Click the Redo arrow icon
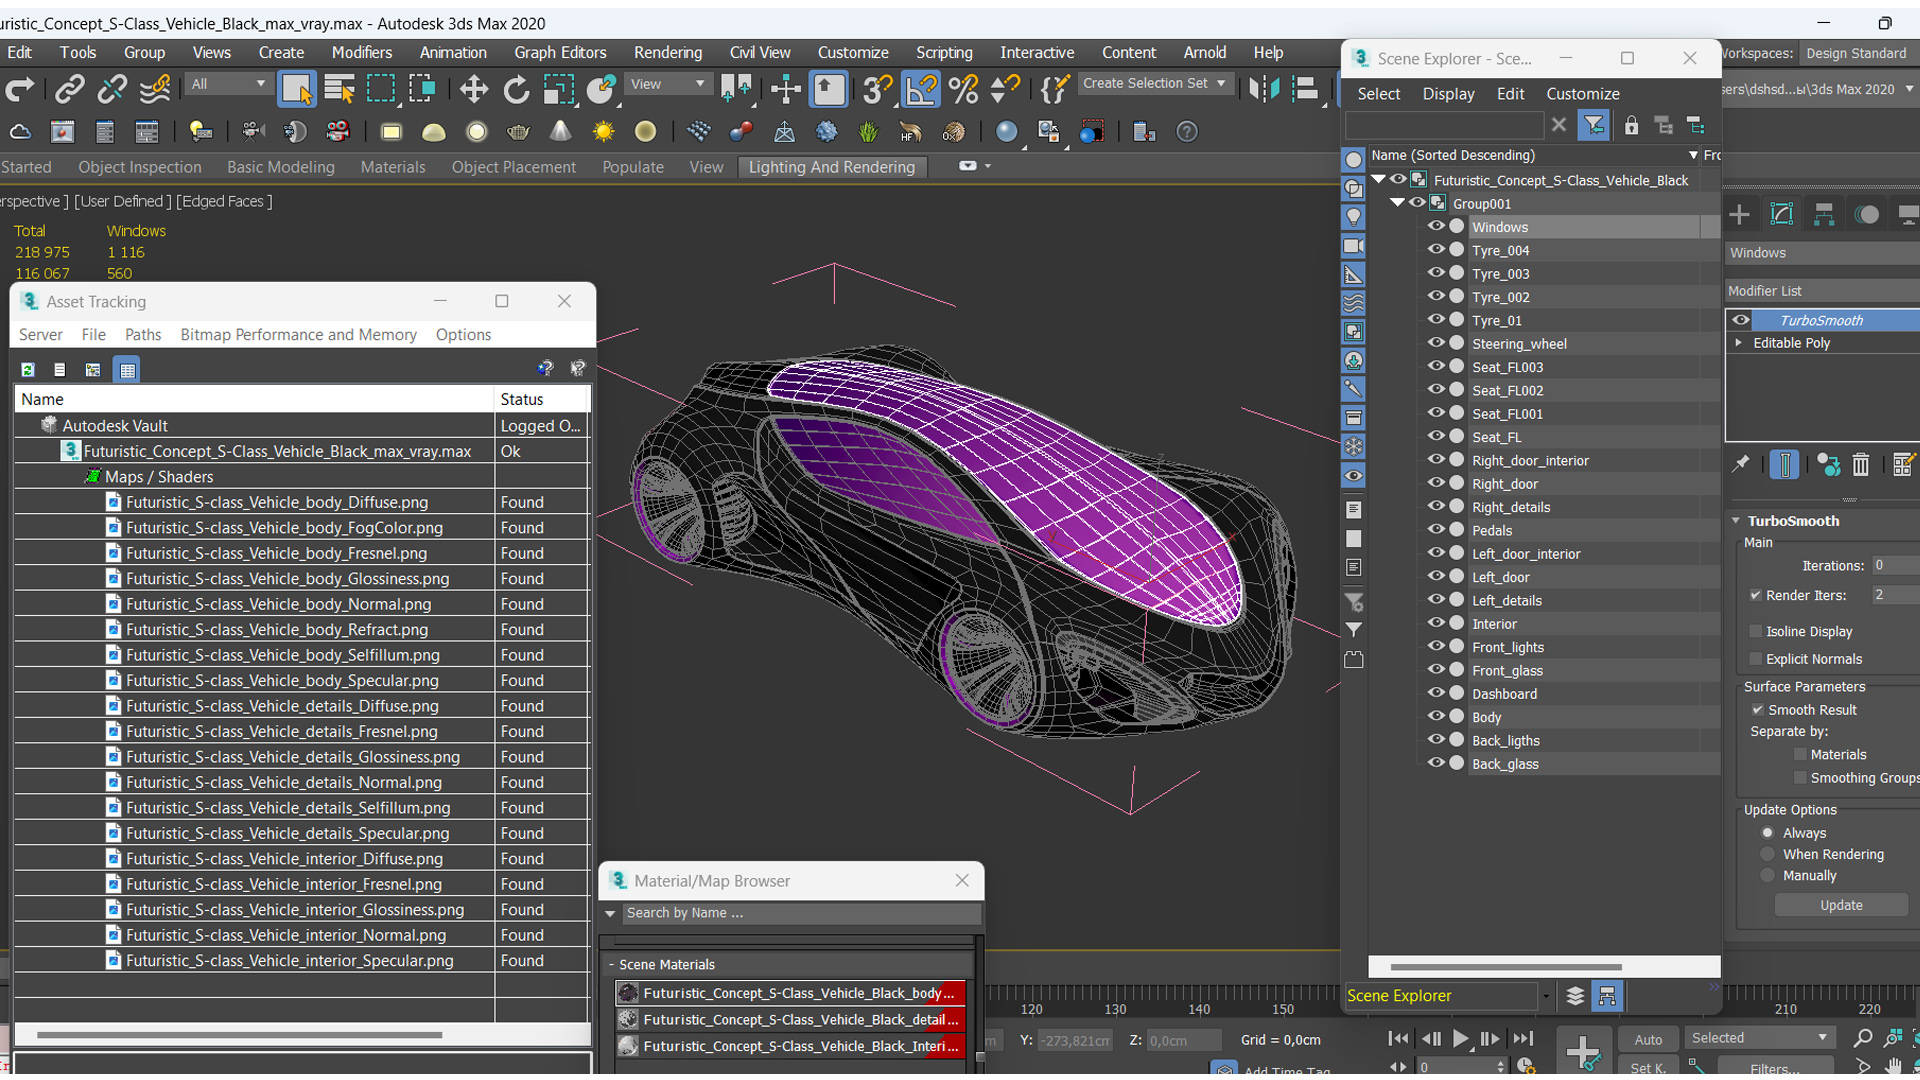The height and width of the screenshot is (1080, 1920). [x=19, y=90]
